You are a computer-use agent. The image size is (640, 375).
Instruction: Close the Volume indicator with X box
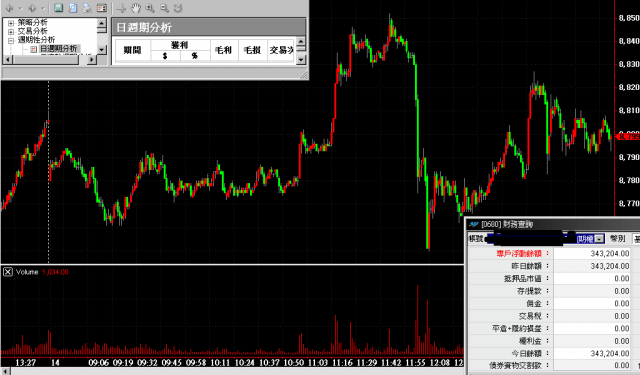pyautogui.click(x=8, y=272)
